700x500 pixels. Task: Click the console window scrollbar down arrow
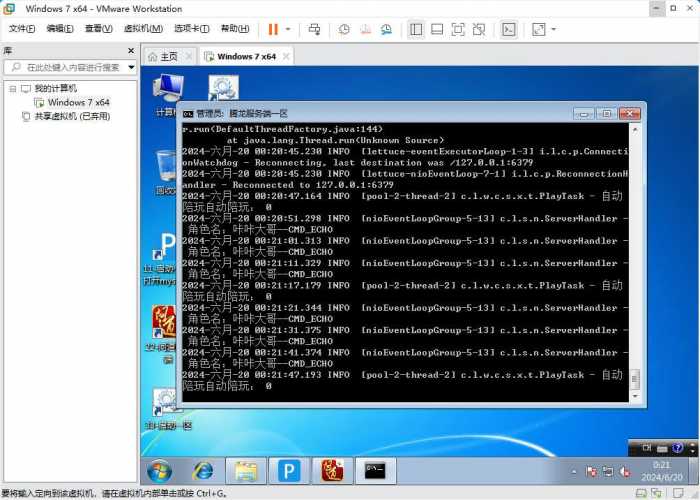(635, 396)
